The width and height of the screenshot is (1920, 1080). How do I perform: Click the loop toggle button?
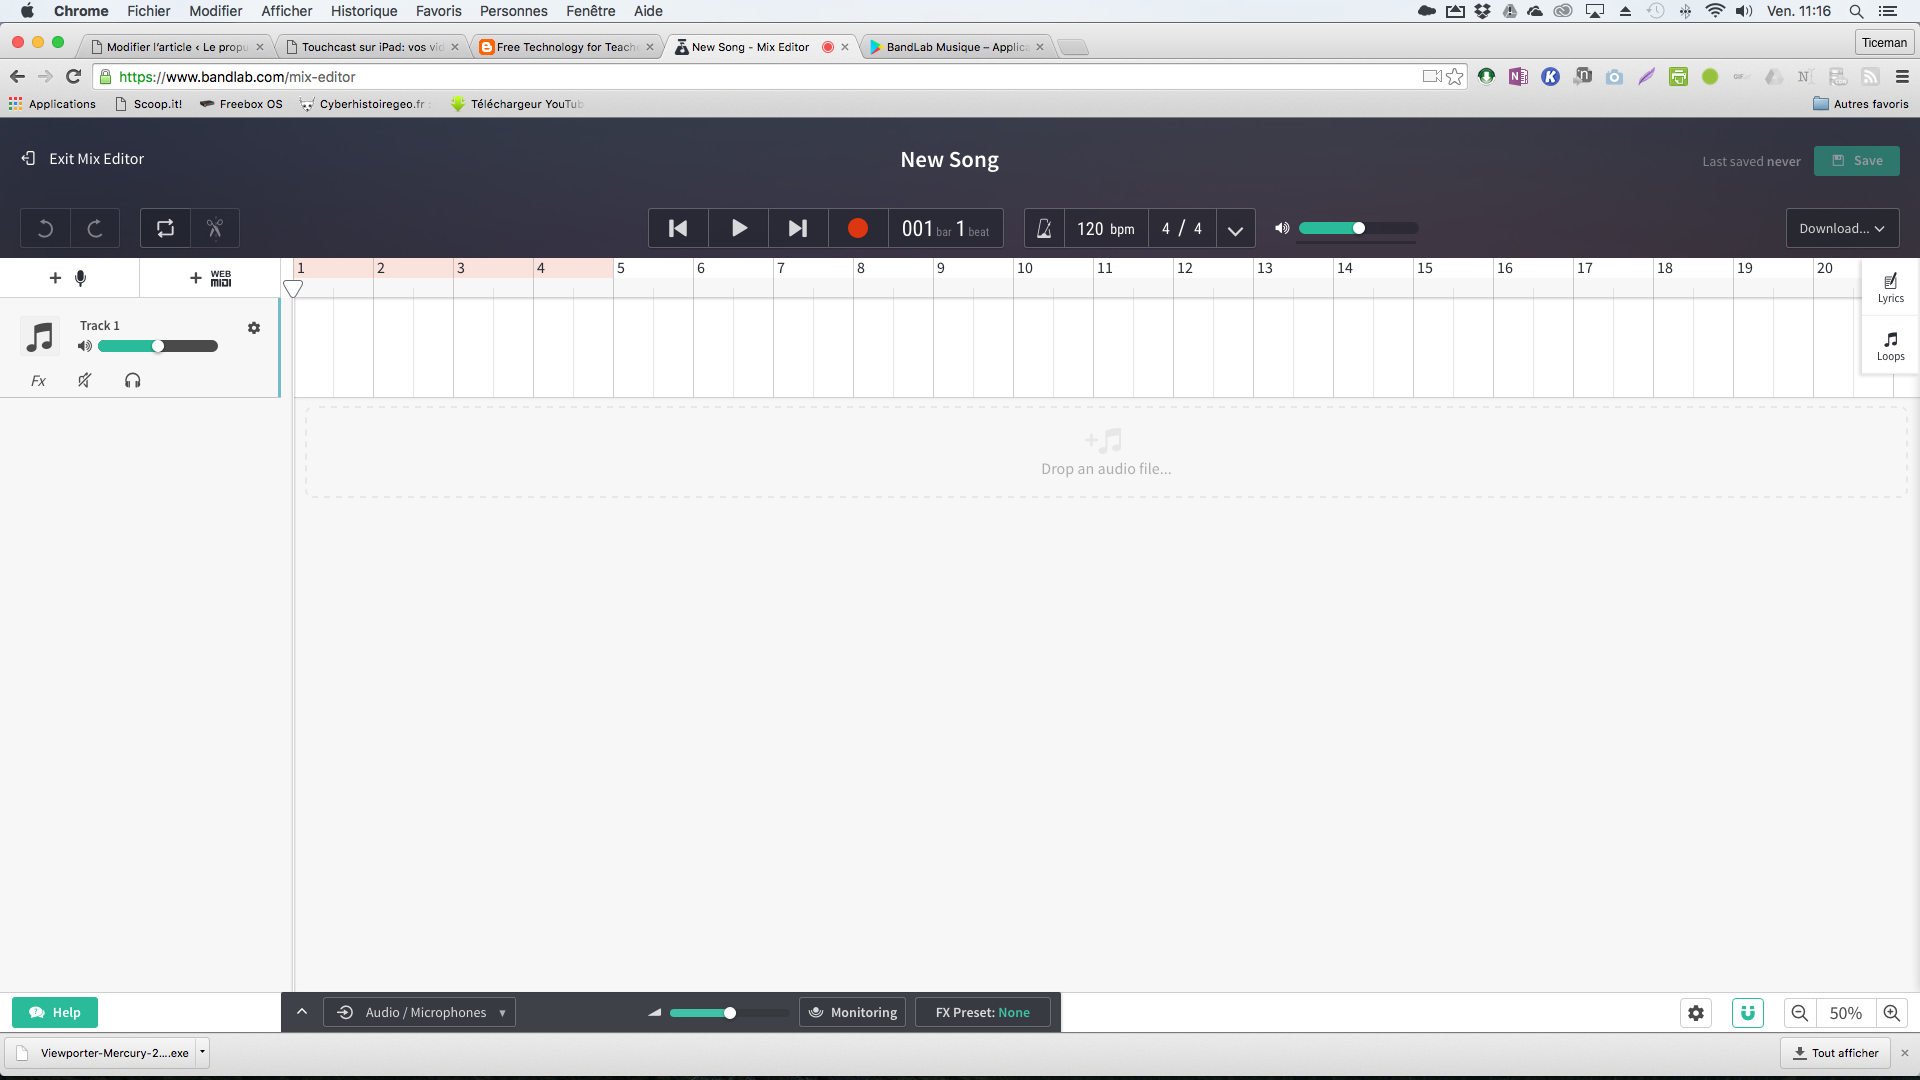tap(165, 228)
